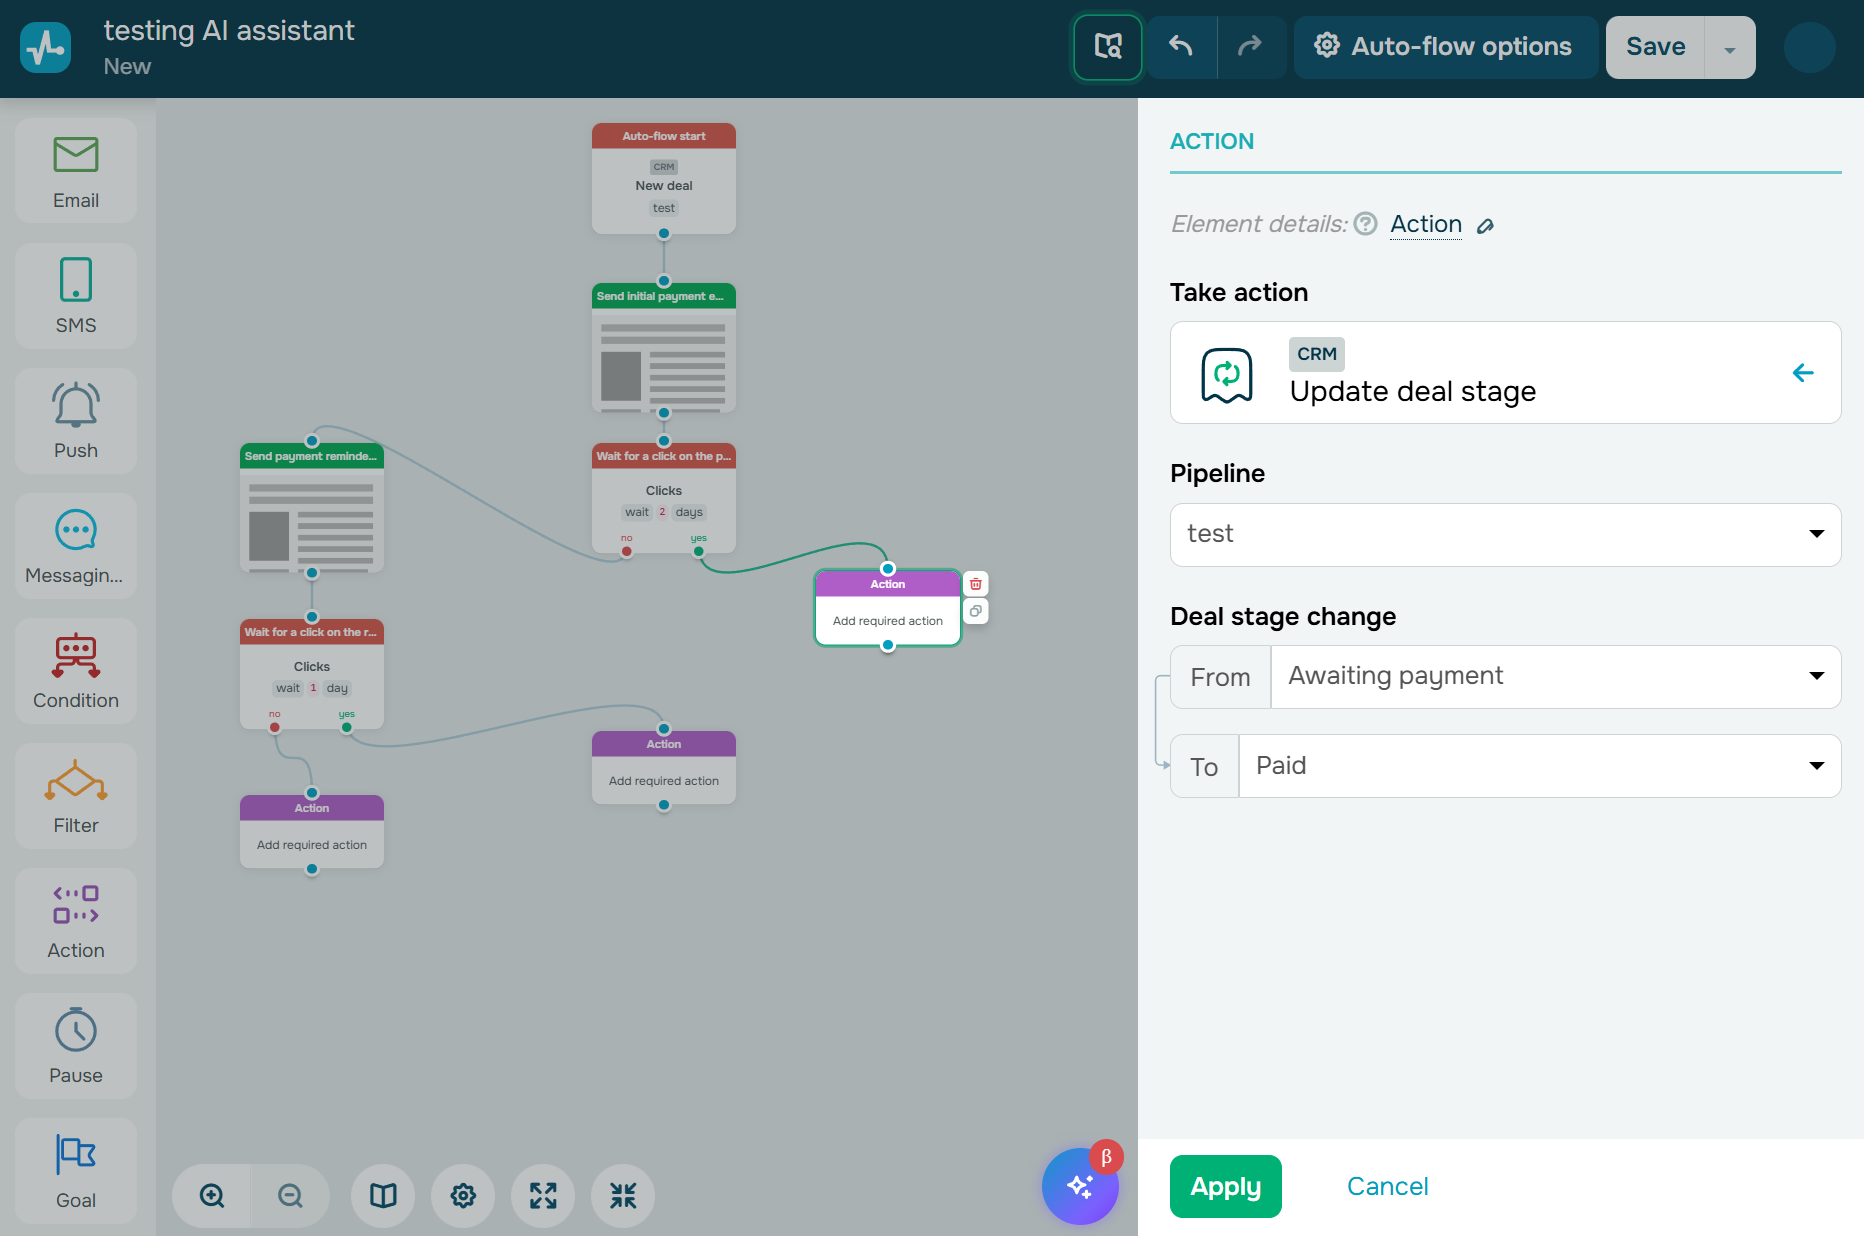Apply the action settings

1225,1186
